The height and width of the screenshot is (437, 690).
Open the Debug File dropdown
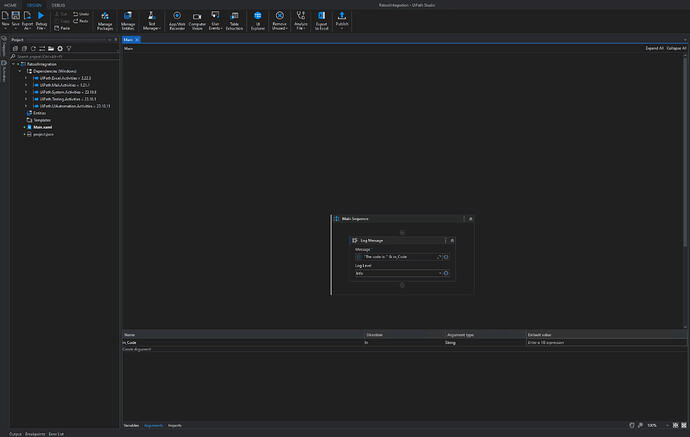coord(40,27)
